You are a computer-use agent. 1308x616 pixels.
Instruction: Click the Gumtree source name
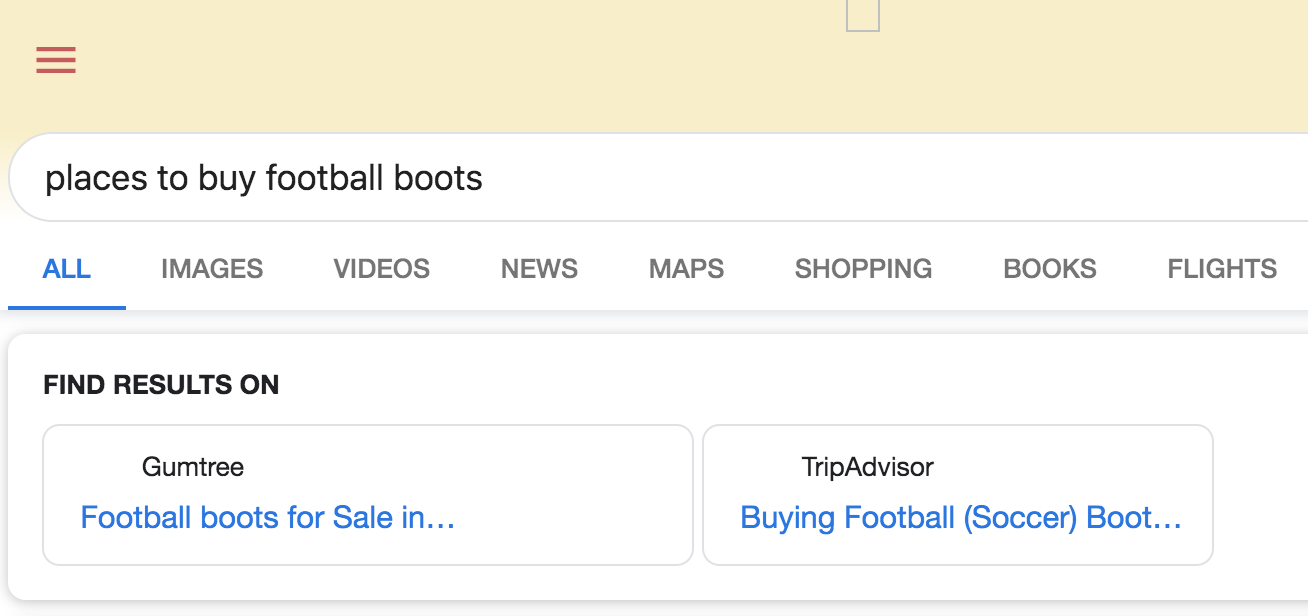(193, 467)
